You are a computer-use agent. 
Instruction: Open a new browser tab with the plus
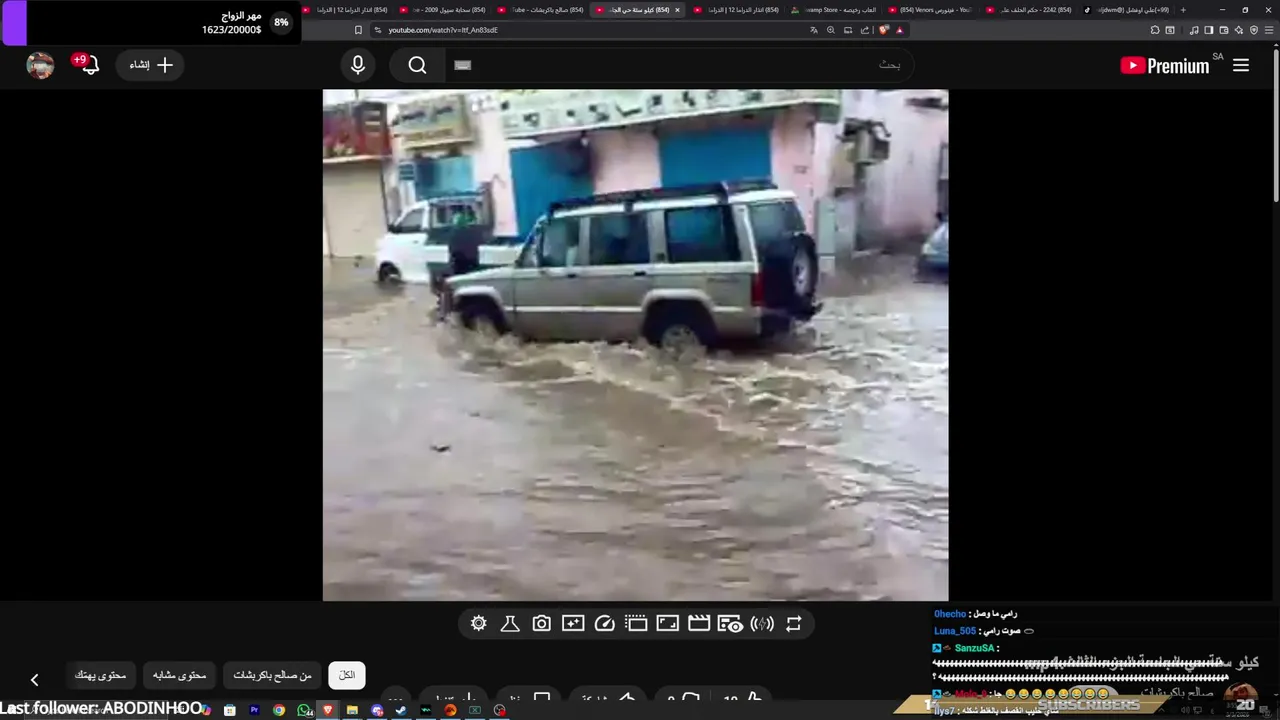[x=1183, y=10]
